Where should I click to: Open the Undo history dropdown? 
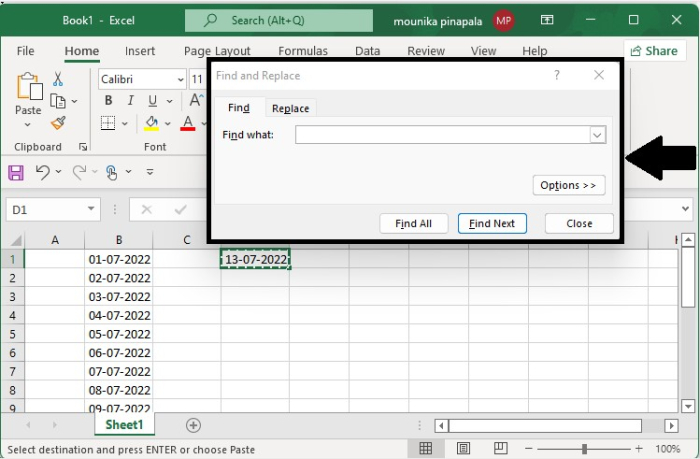[x=58, y=171]
